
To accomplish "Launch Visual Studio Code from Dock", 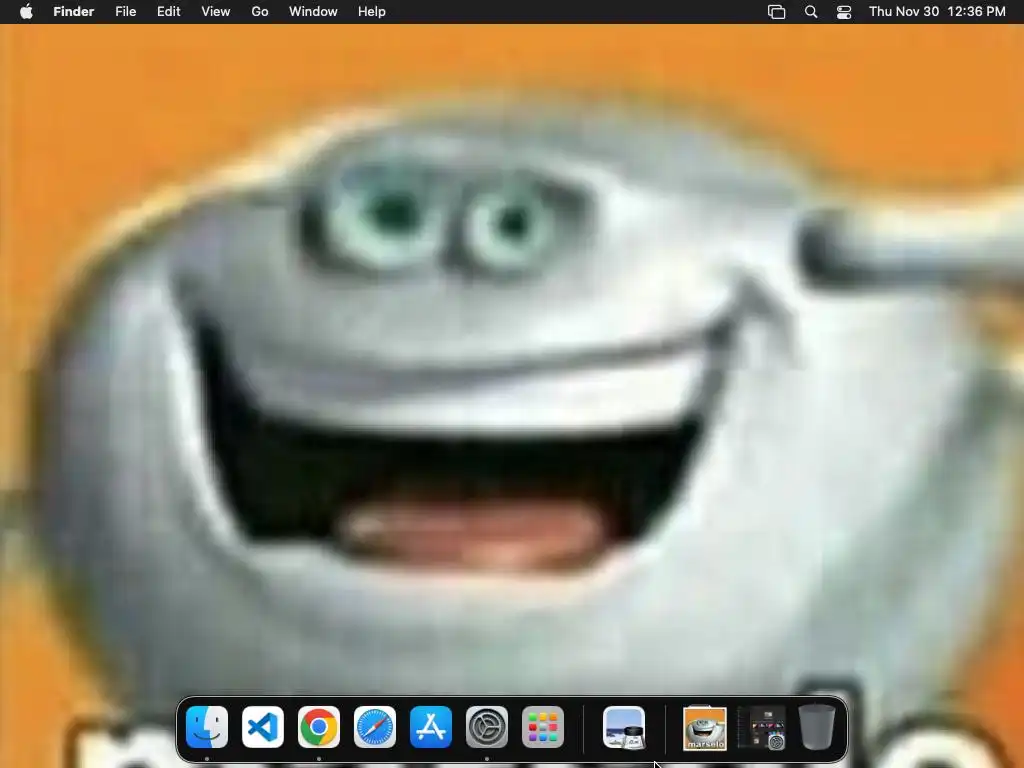I will point(263,727).
